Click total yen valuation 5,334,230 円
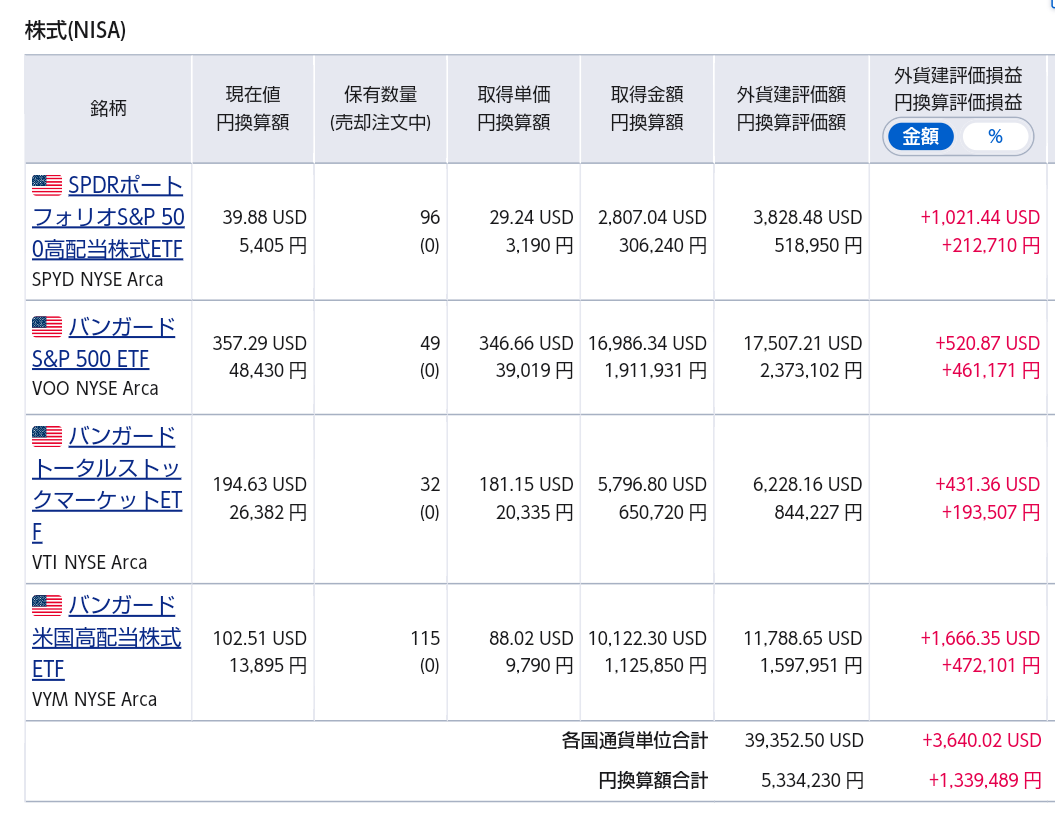The image size is (1055, 815). pyautogui.click(x=812, y=781)
